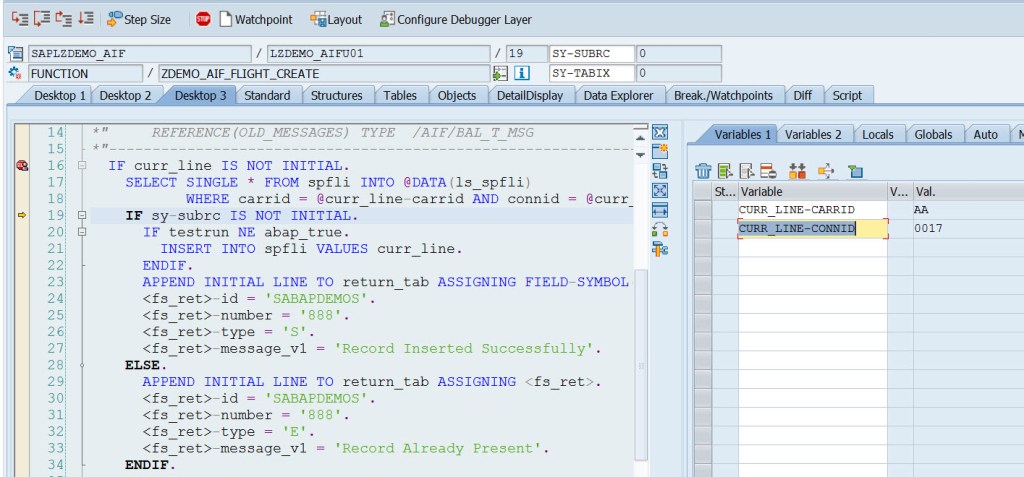This screenshot has height=477, width=1024.
Task: Click the replace tool icon beside source editor
Action: coord(660,171)
